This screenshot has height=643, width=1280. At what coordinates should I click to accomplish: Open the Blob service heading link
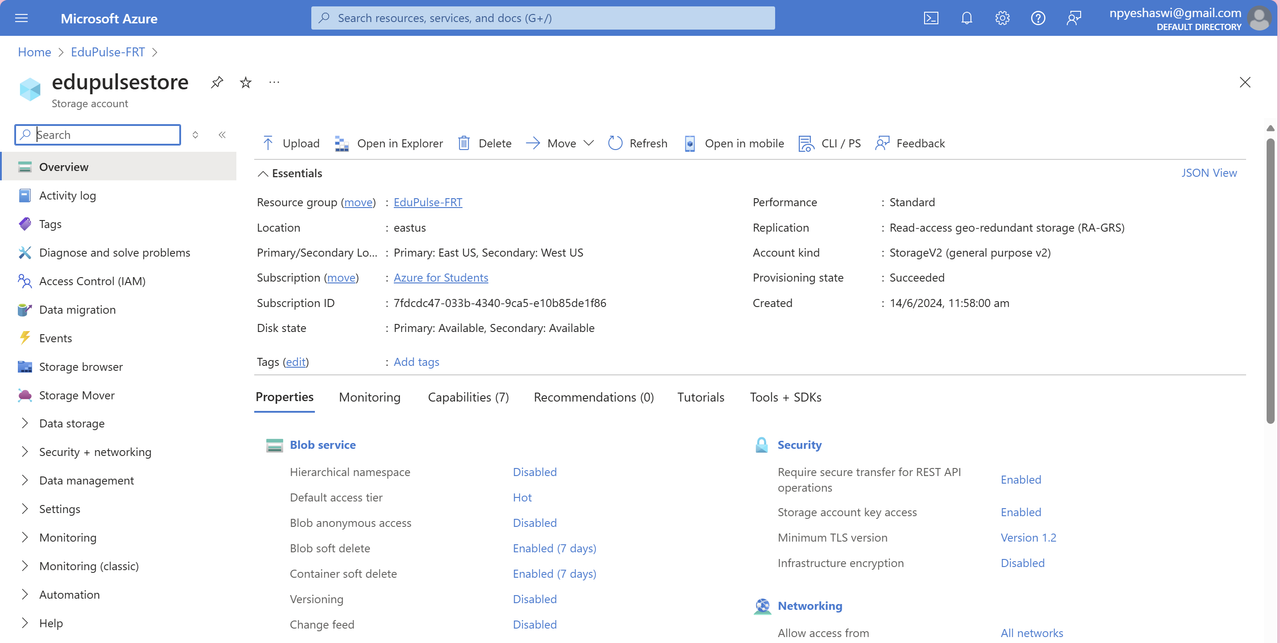click(x=323, y=445)
